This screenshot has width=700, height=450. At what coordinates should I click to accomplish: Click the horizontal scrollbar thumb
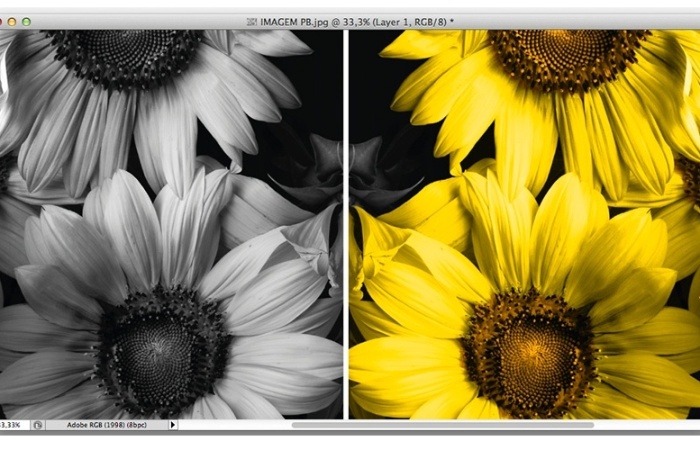(442, 425)
